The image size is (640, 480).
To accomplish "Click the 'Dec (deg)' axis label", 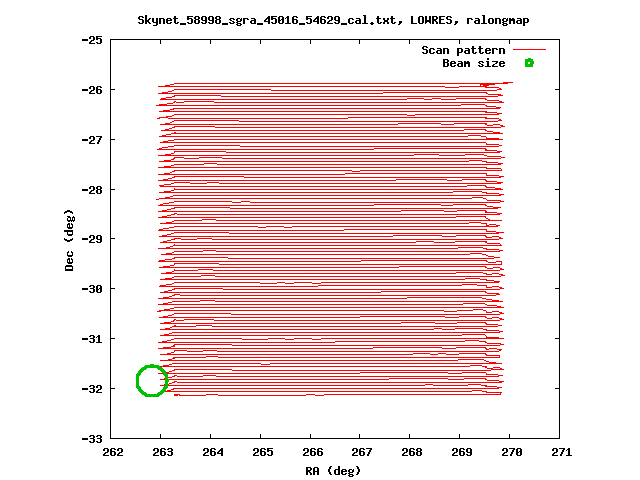I will coord(69,240).
